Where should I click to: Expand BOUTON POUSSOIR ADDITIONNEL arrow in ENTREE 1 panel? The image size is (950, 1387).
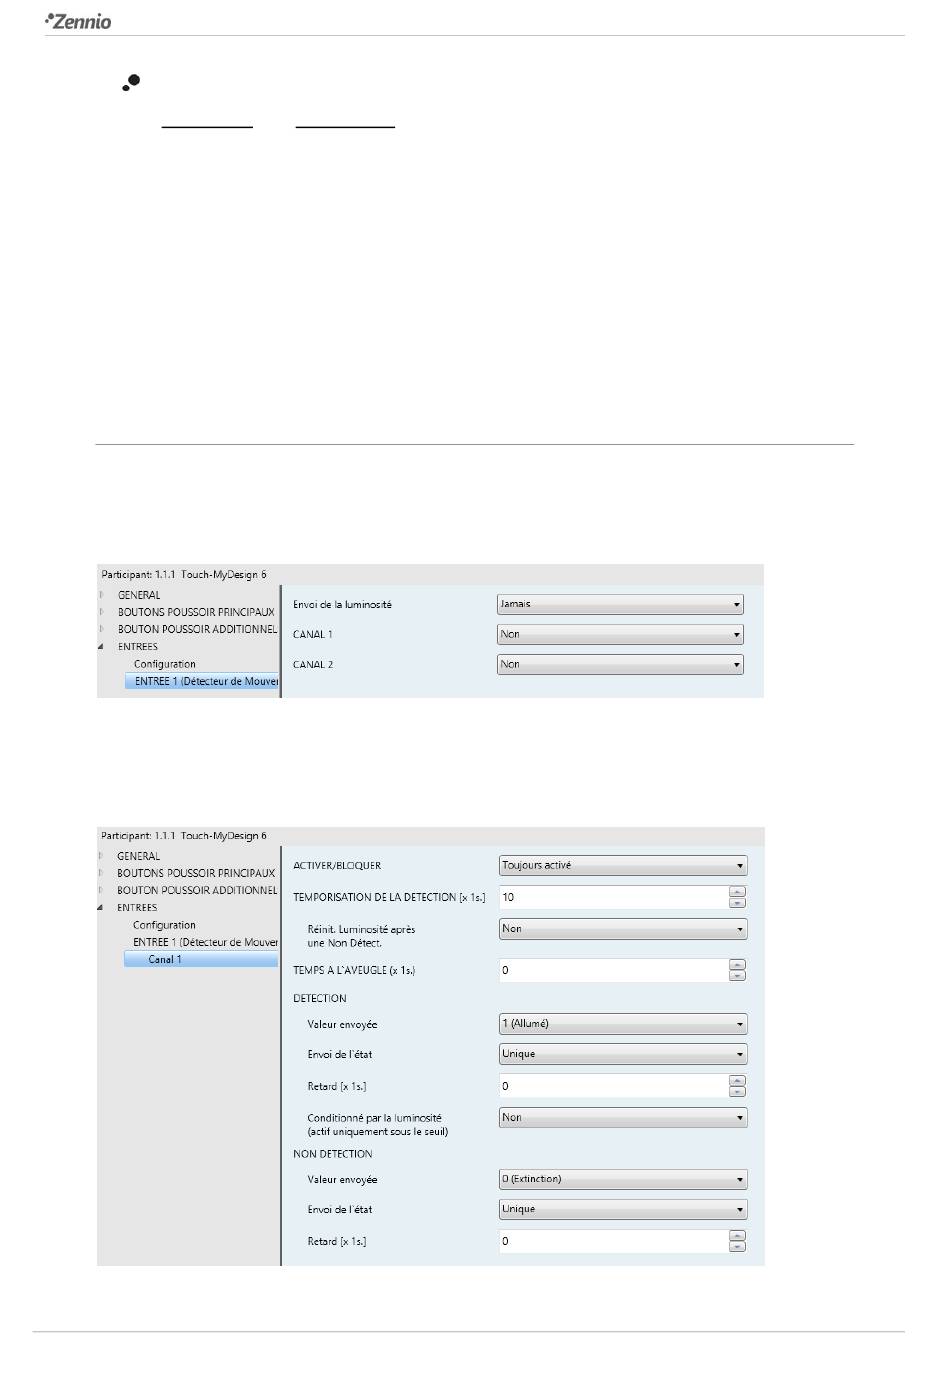pyautogui.click(x=101, y=629)
